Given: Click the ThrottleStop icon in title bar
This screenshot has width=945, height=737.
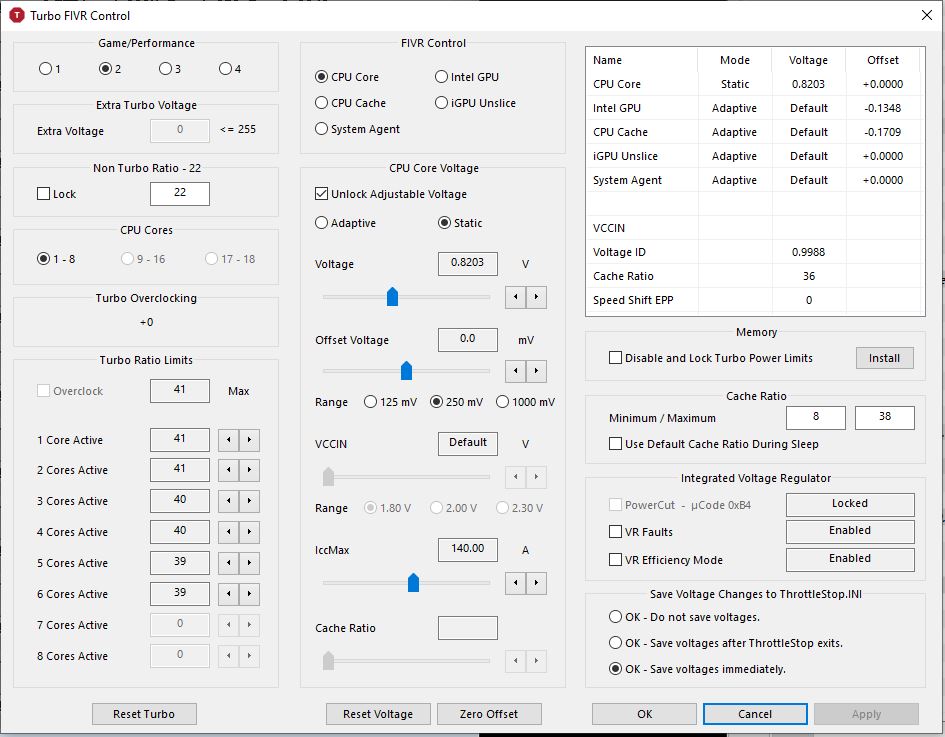Looking at the screenshot, I should pos(17,15).
